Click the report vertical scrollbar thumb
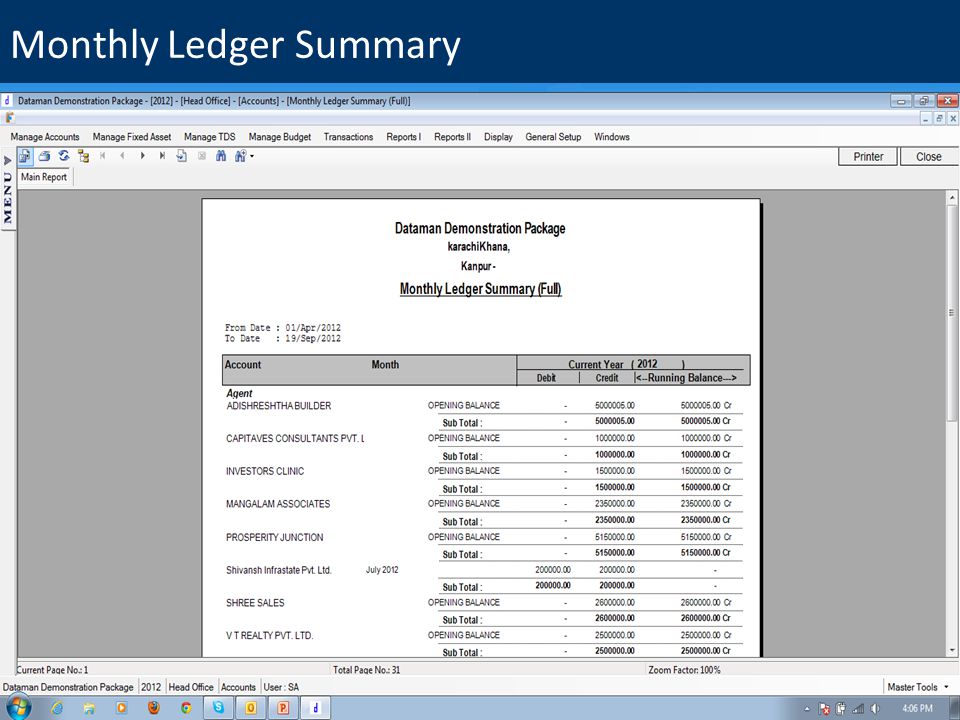960x720 pixels. (951, 313)
